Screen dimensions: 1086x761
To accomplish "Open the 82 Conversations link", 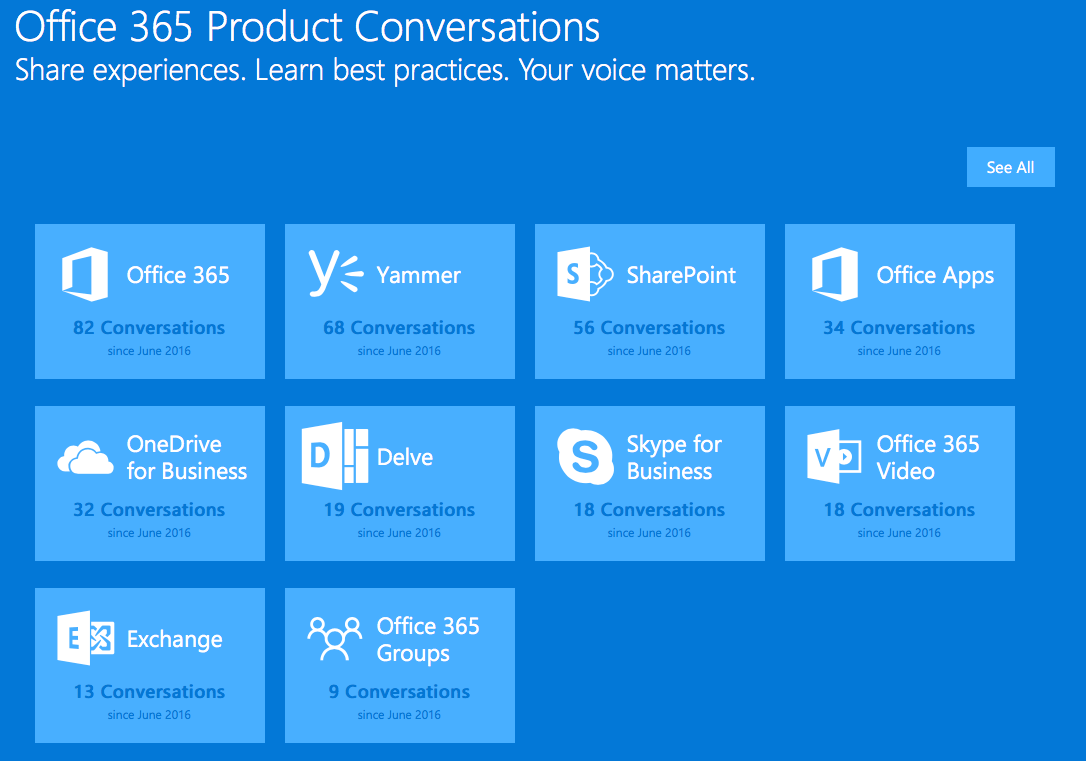I will (149, 328).
